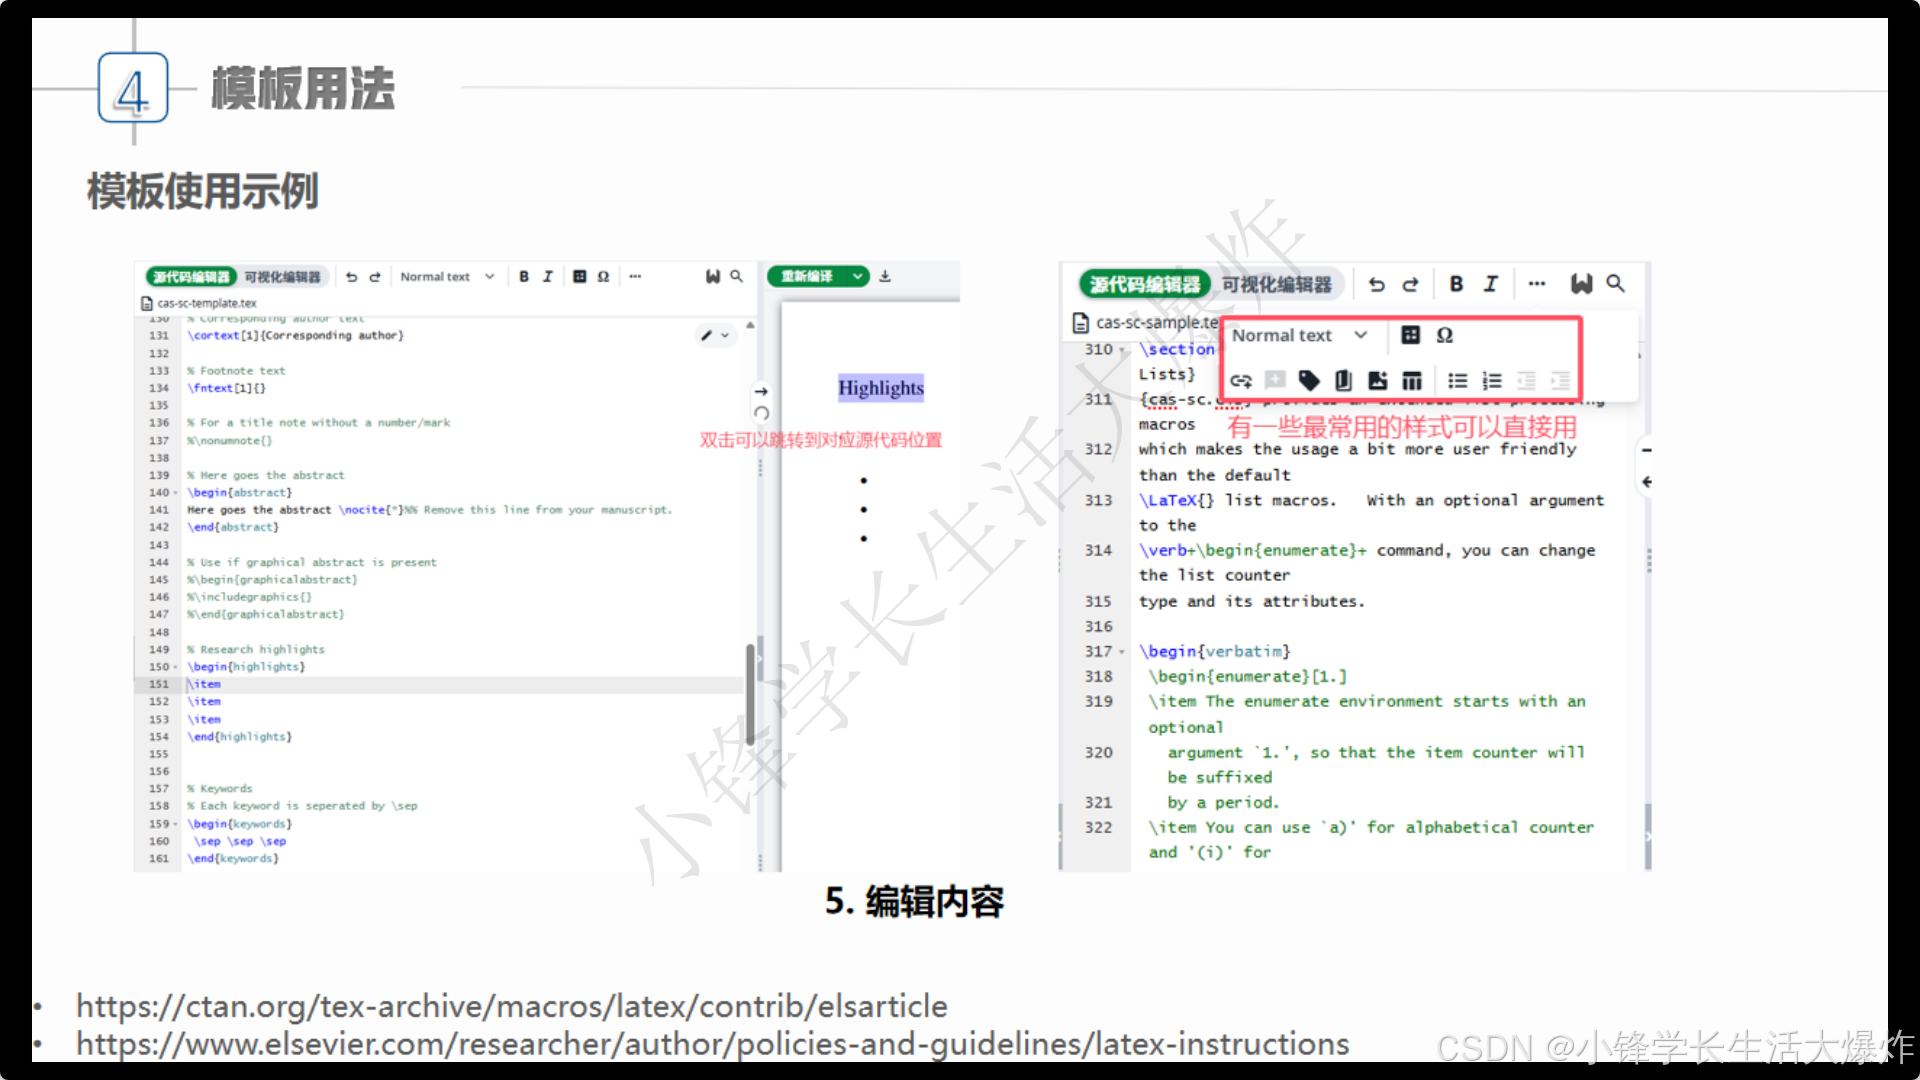
Task: Open the cas-sc-template.tex file tab
Action: [206, 303]
